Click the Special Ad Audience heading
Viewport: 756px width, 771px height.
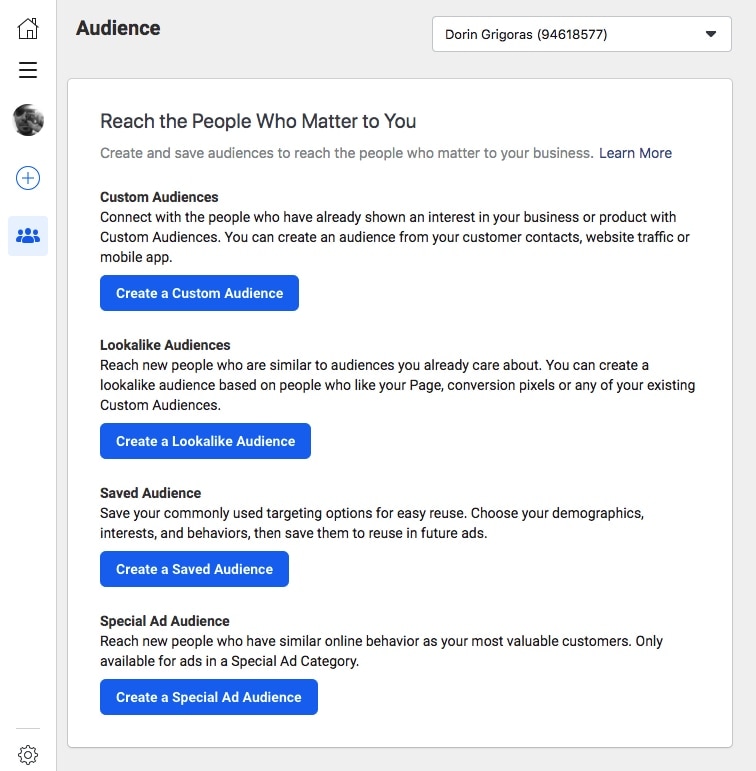[165, 621]
